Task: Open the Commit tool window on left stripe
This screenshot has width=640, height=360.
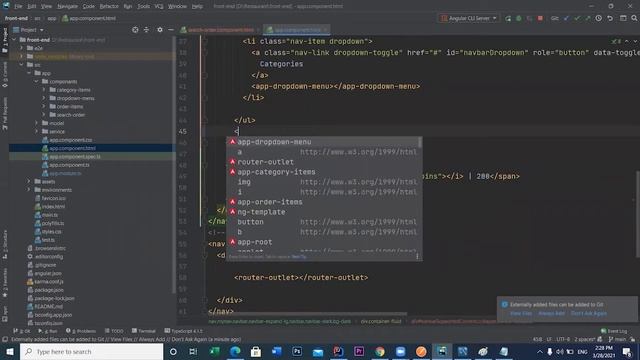Action: coord(4,75)
